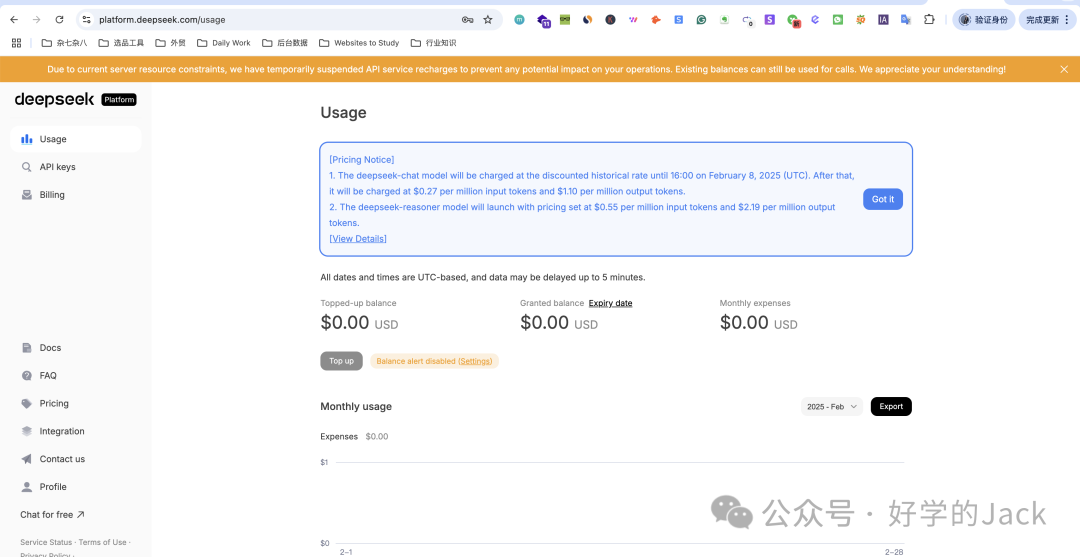Viewport: 1080px width, 557px height.
Task: Click the extension with red 新 badge
Action: click(x=793, y=21)
